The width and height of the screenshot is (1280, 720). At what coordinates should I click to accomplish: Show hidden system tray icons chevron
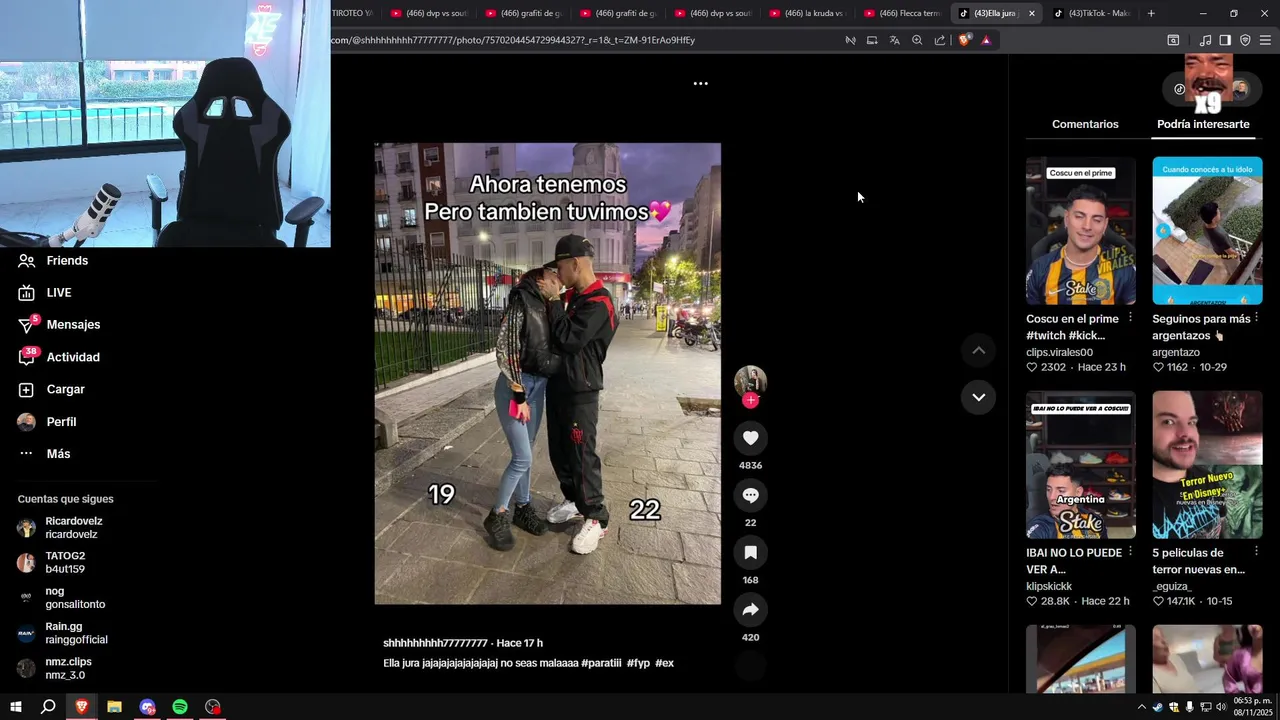[1142, 707]
